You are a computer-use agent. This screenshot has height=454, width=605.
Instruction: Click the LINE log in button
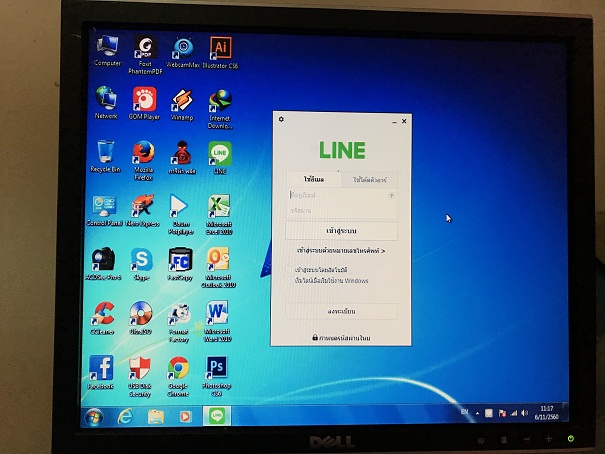341,231
